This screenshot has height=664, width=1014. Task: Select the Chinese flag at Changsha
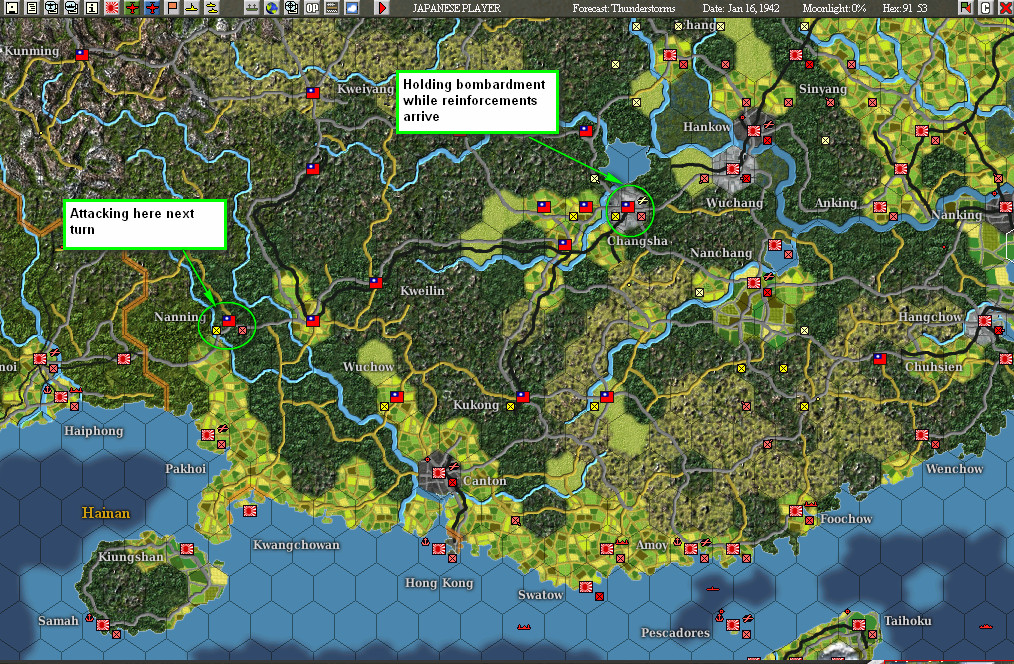click(628, 207)
